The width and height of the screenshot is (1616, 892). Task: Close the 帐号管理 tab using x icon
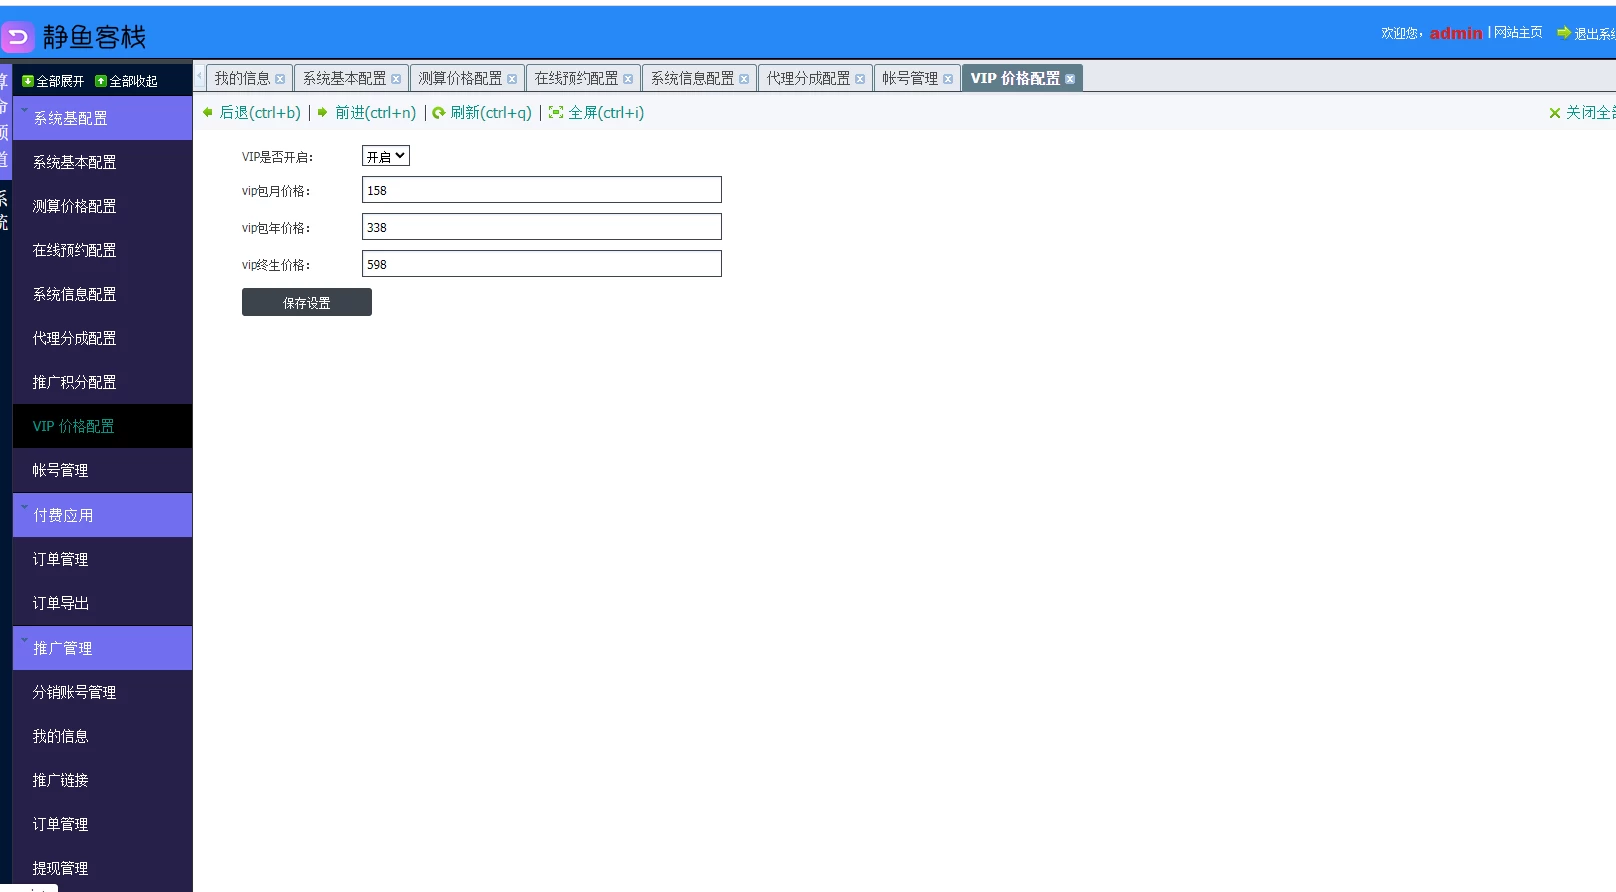pyautogui.click(x=948, y=79)
